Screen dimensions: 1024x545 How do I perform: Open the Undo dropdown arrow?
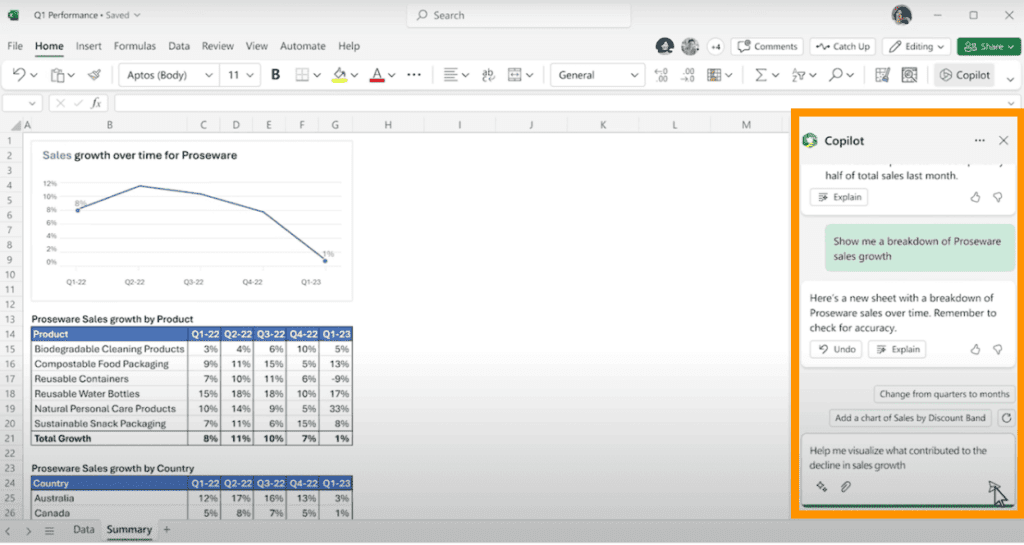[x=34, y=75]
